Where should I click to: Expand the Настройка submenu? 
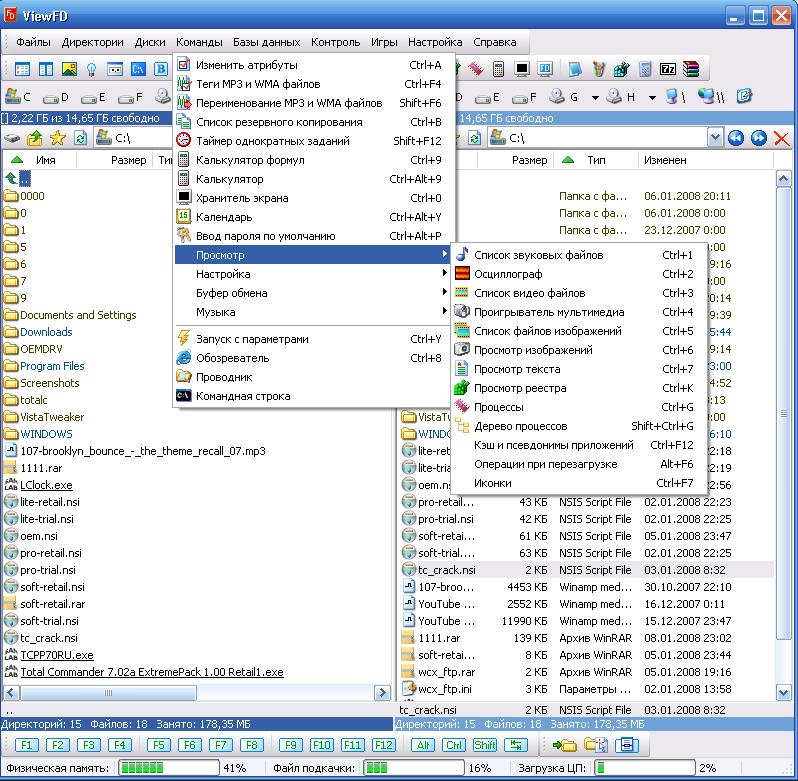[314, 274]
